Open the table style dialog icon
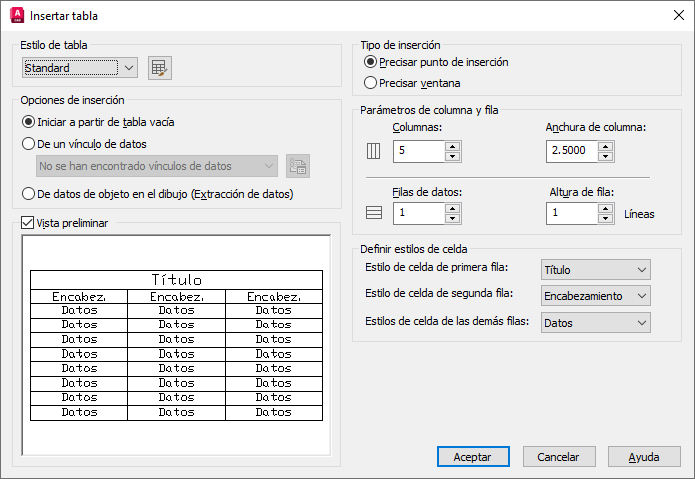The image size is (695, 479). (160, 68)
